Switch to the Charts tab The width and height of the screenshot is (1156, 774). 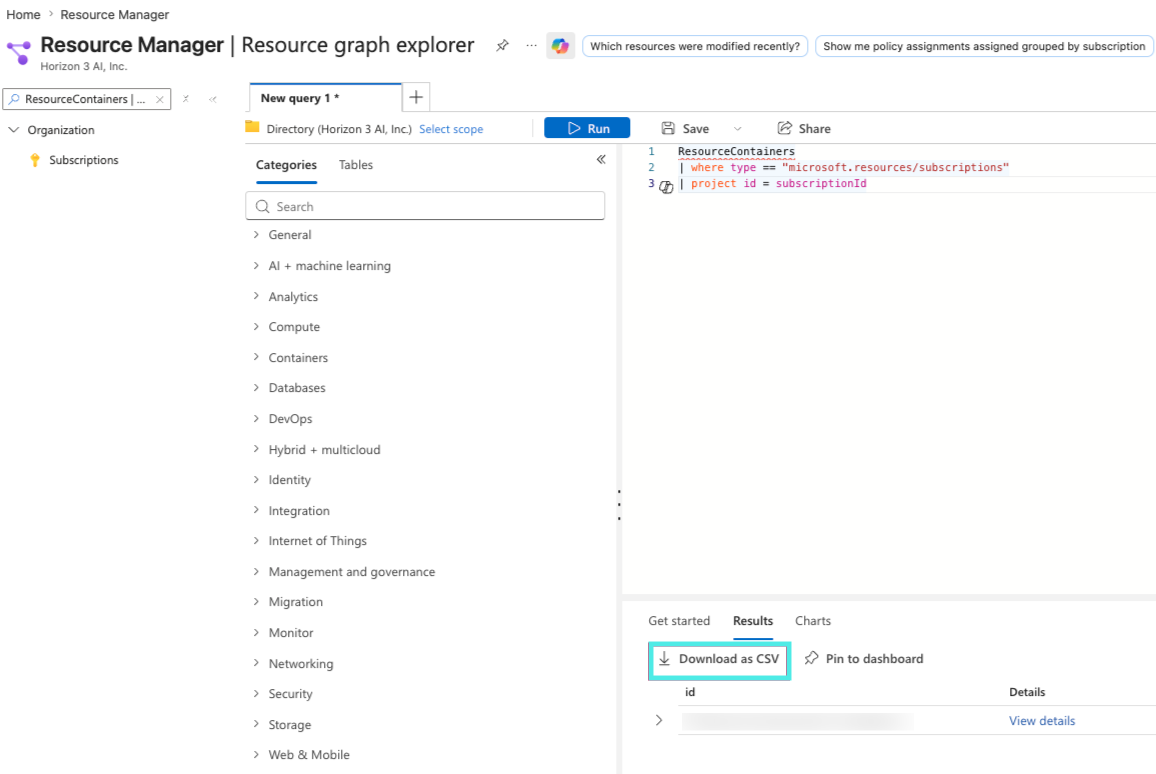click(812, 621)
